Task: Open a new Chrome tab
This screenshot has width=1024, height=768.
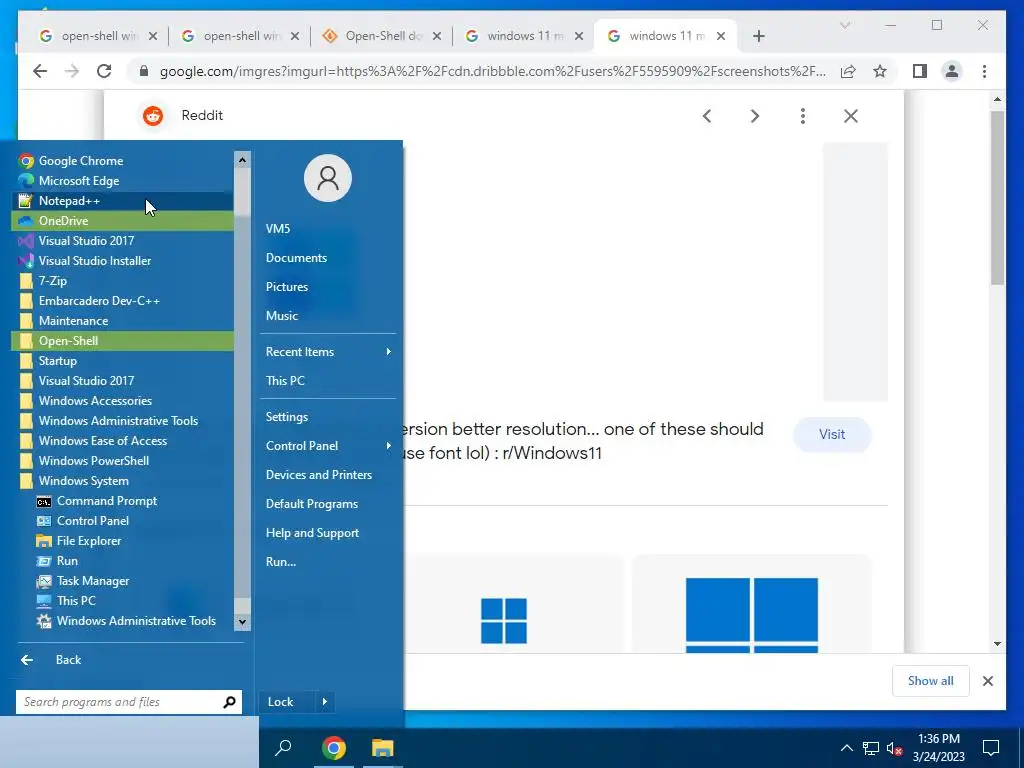Action: pyautogui.click(x=758, y=36)
